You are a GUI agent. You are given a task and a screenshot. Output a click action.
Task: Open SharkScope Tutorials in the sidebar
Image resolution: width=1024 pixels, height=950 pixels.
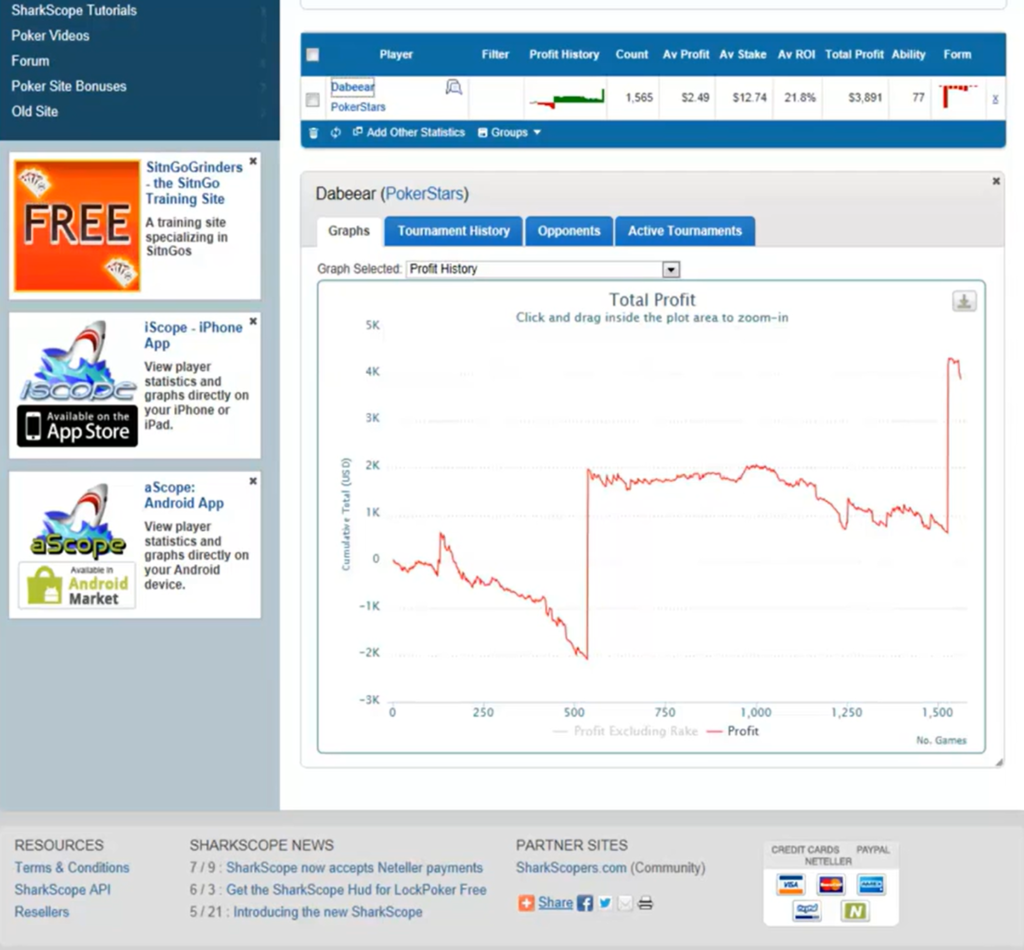[74, 10]
